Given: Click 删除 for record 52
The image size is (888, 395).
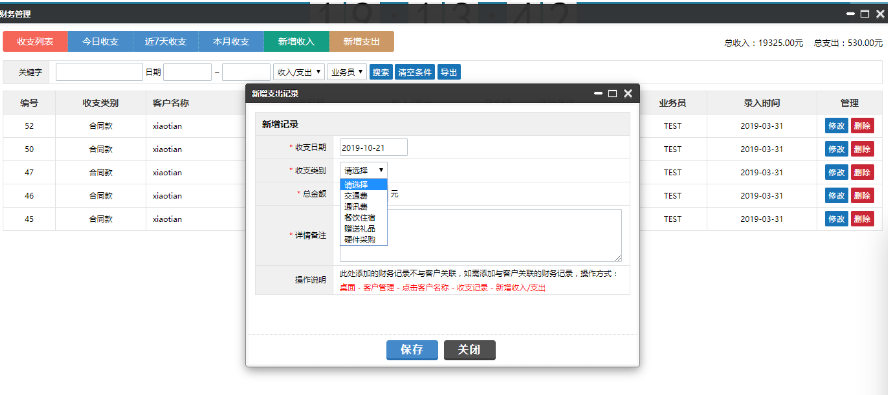Looking at the screenshot, I should (x=862, y=126).
